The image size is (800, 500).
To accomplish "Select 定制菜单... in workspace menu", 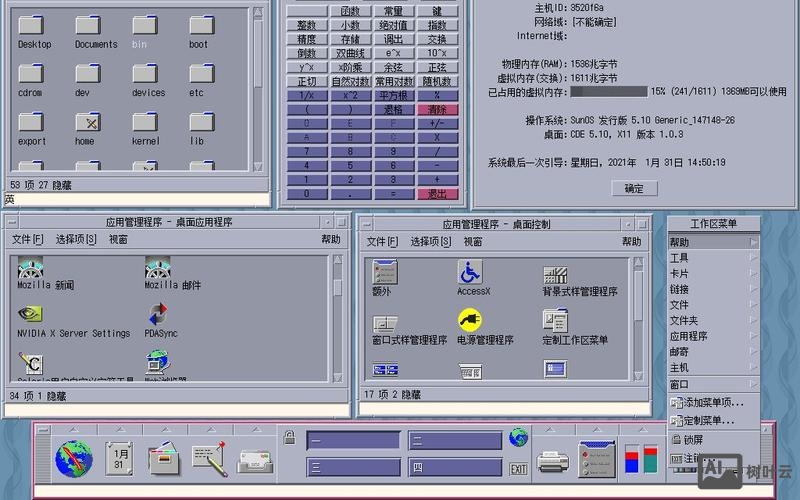I will tap(714, 420).
